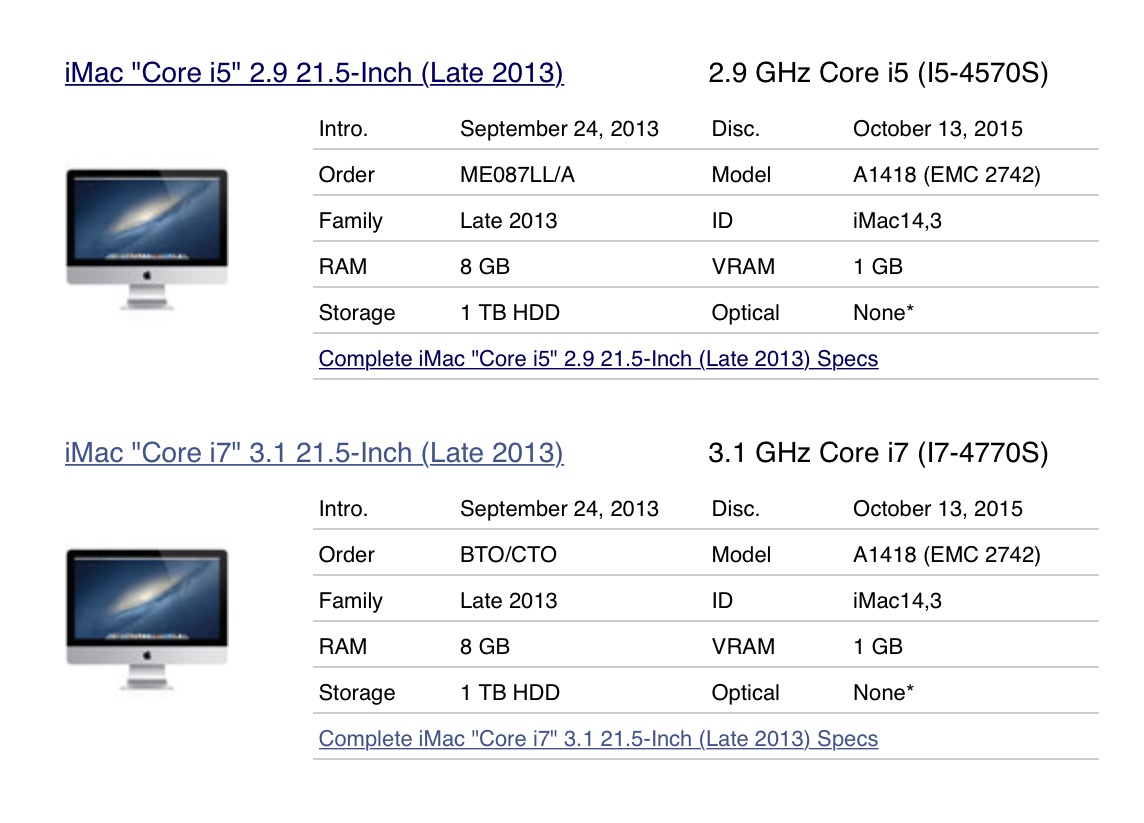
Task: Open the iMac "Core i7" 3.1 21.5-Inch title link
Action: click(314, 453)
